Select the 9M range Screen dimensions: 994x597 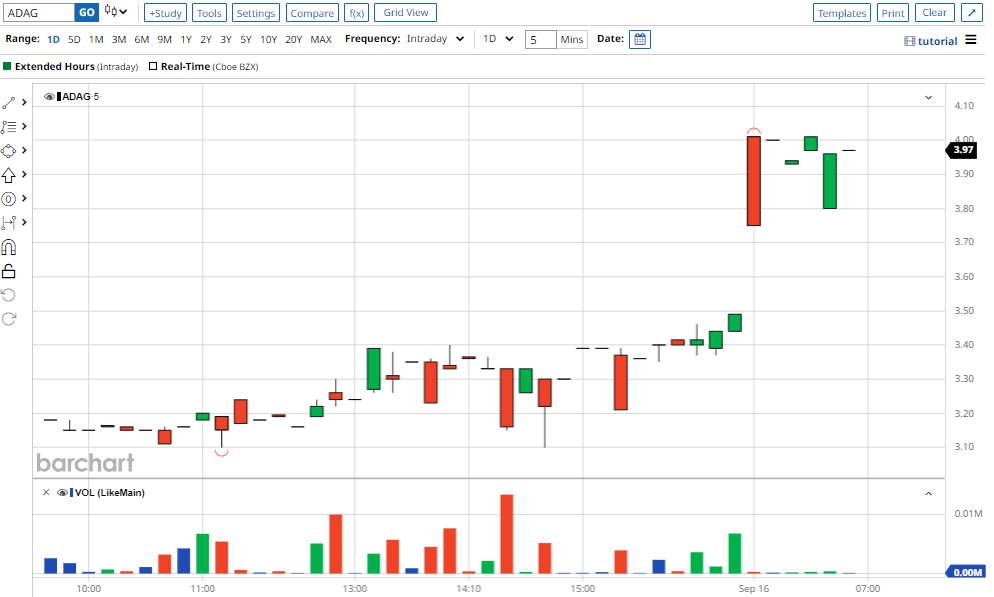point(164,39)
